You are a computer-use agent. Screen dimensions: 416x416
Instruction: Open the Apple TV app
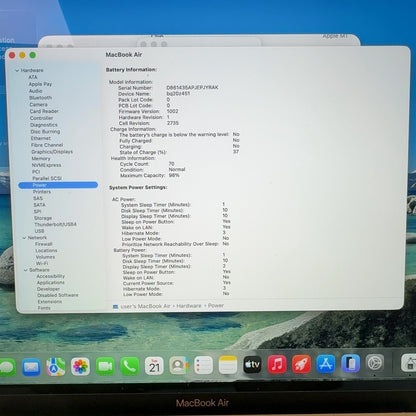(x=252, y=365)
